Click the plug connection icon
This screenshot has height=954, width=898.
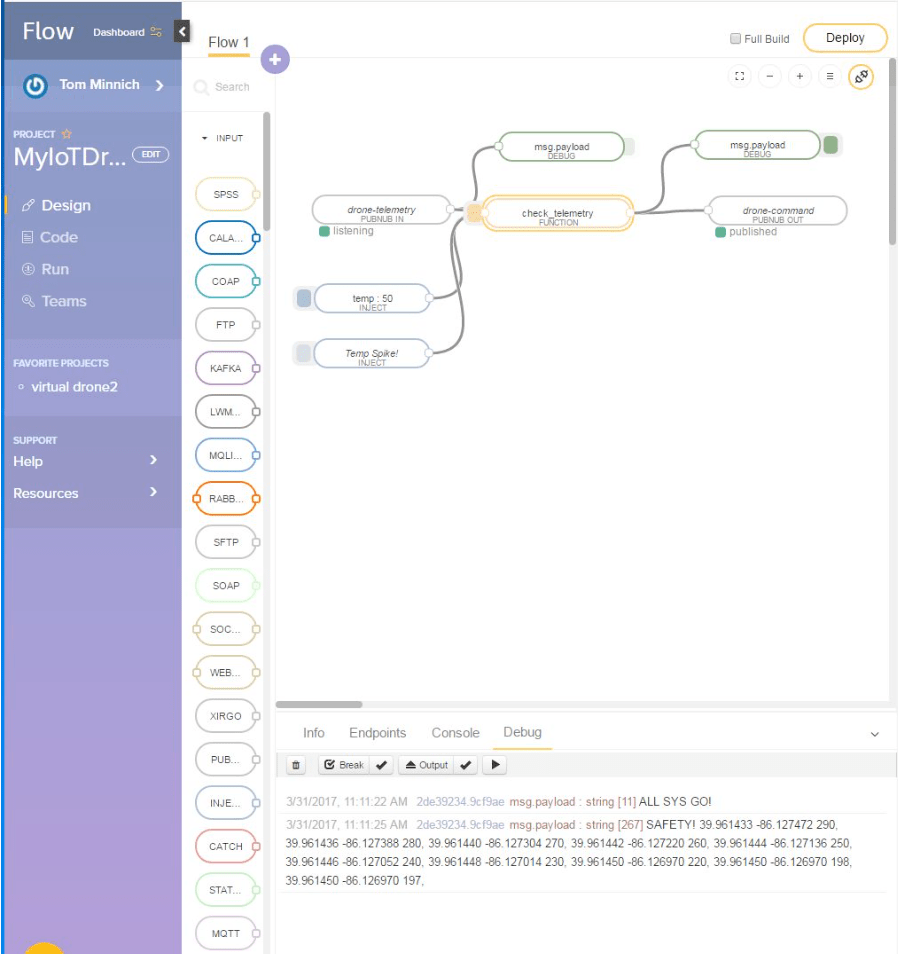(860, 76)
